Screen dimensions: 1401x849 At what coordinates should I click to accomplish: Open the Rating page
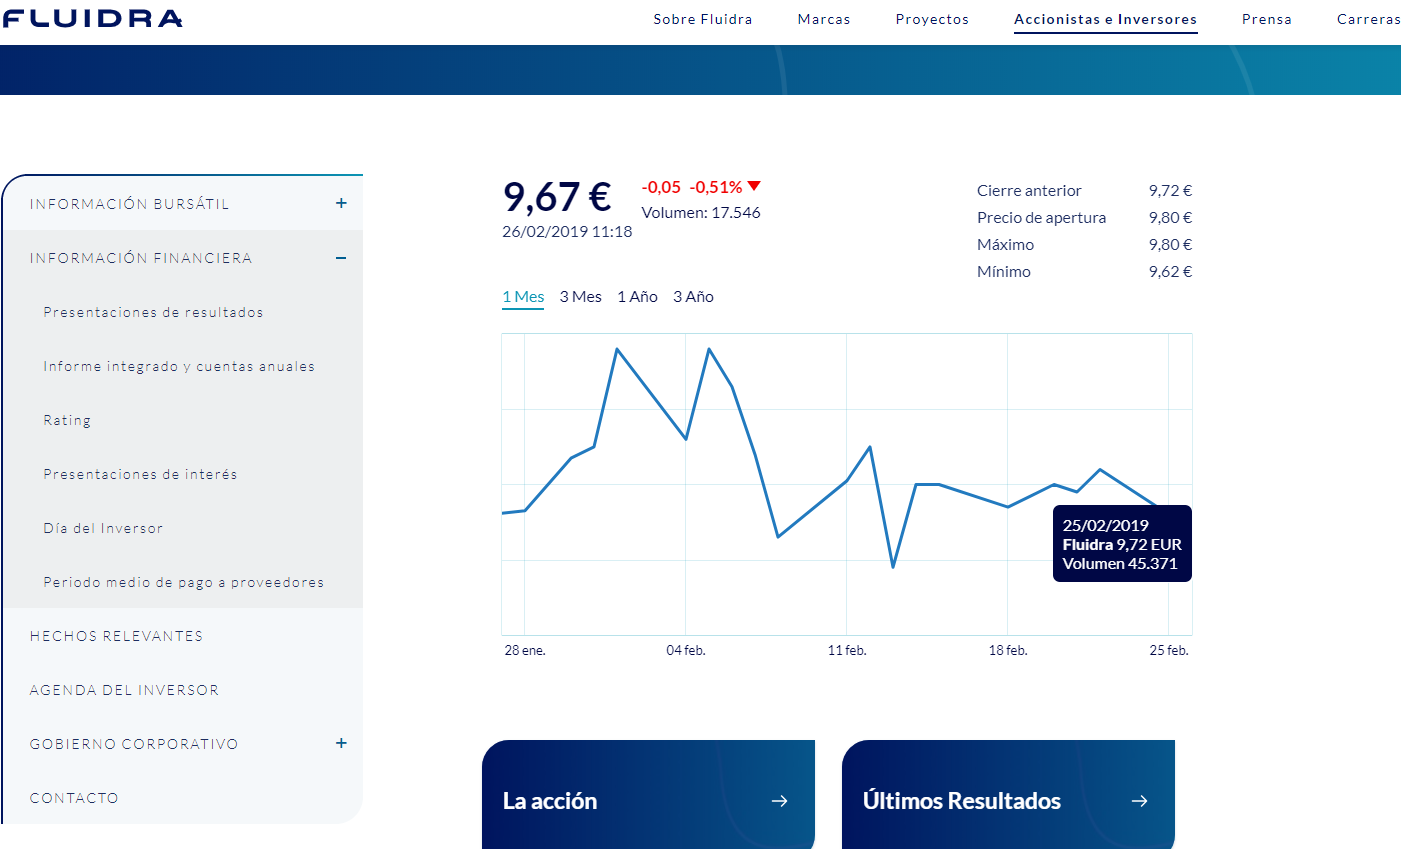(x=67, y=420)
